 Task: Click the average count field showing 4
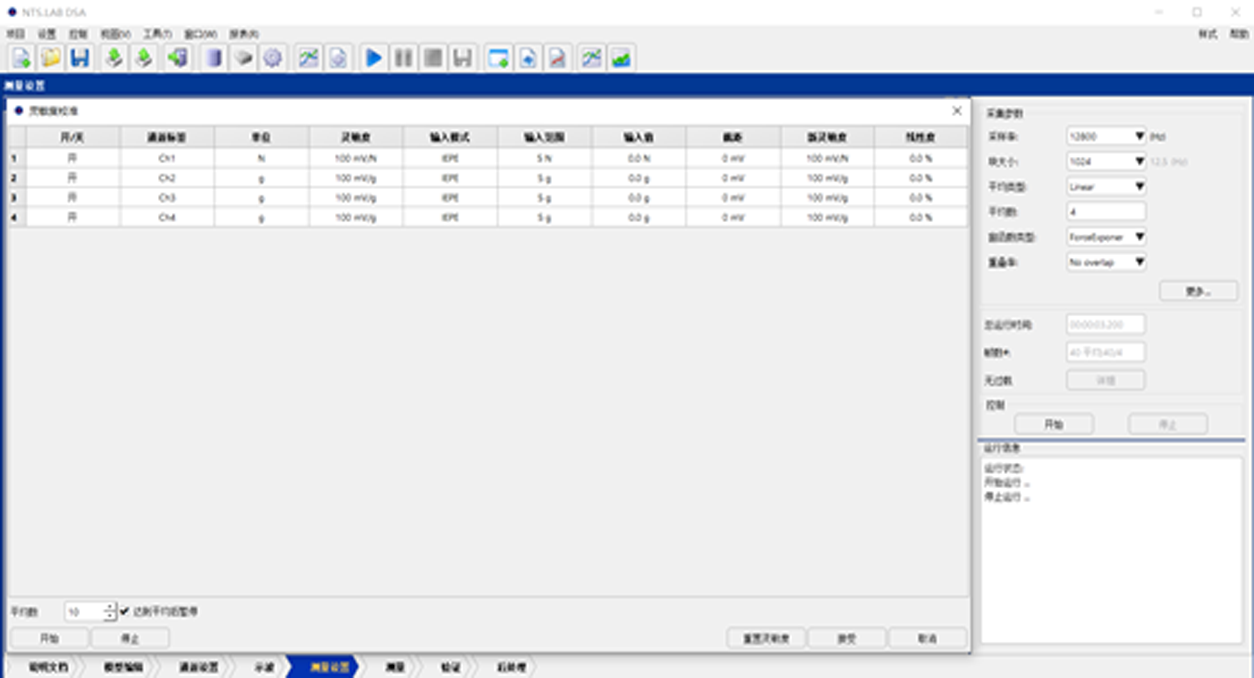tap(1106, 212)
